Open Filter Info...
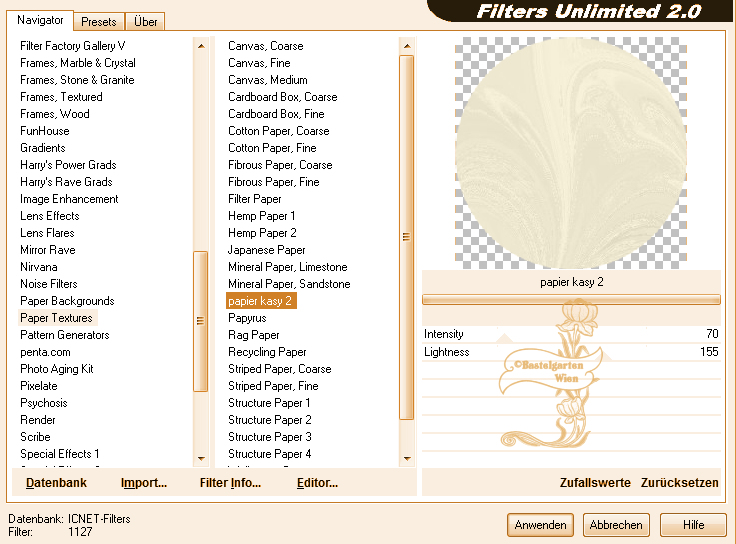The height and width of the screenshot is (544, 736). 230,483
